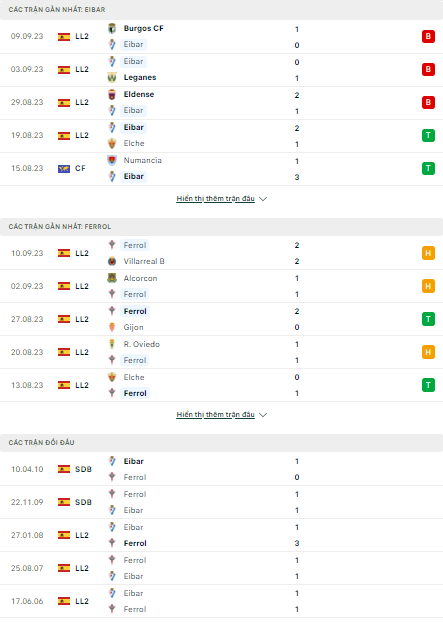Click the CF competition flag for Numancia match
The height and width of the screenshot is (622, 443).
[x=64, y=169]
